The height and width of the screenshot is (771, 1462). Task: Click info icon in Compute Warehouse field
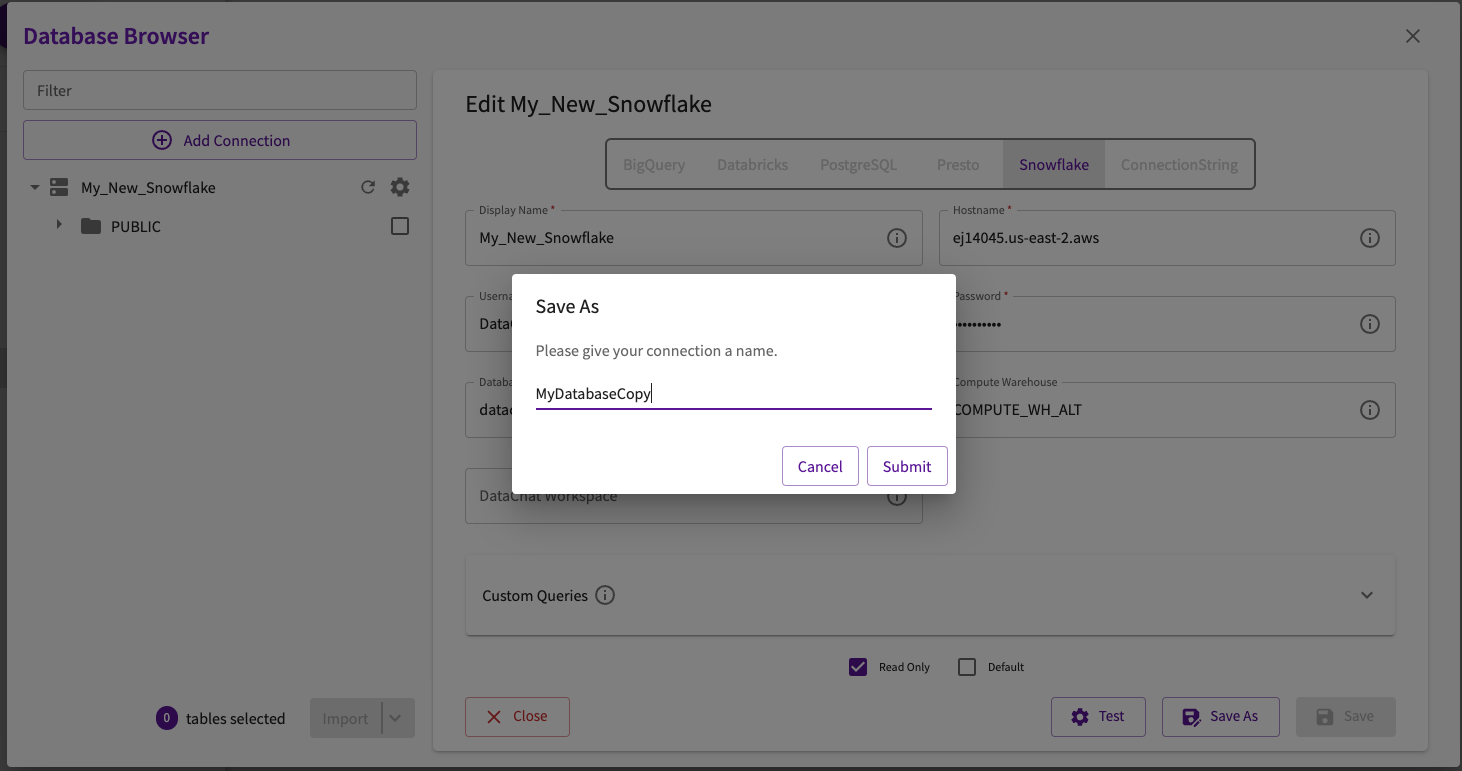coord(1370,410)
